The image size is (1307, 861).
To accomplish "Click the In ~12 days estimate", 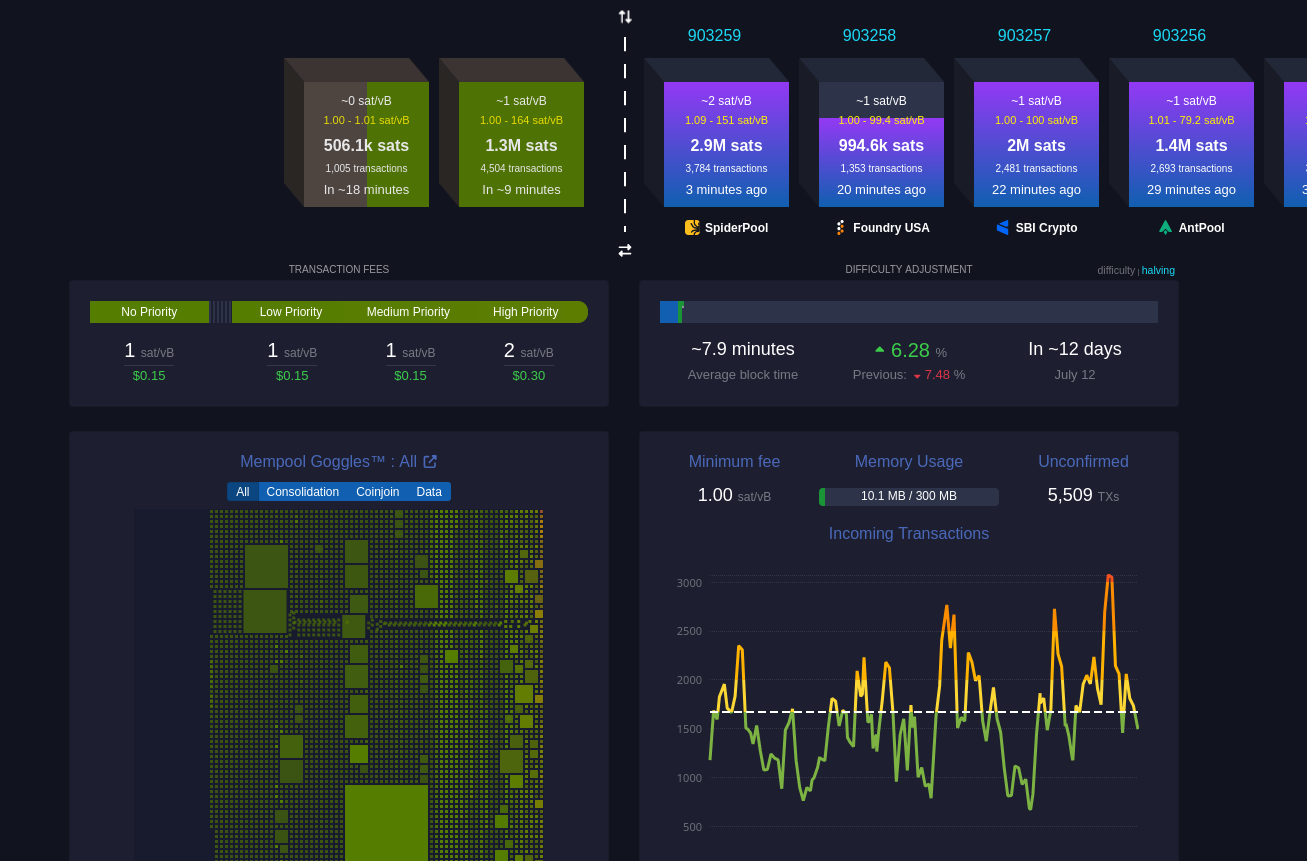I will 1075,349.
